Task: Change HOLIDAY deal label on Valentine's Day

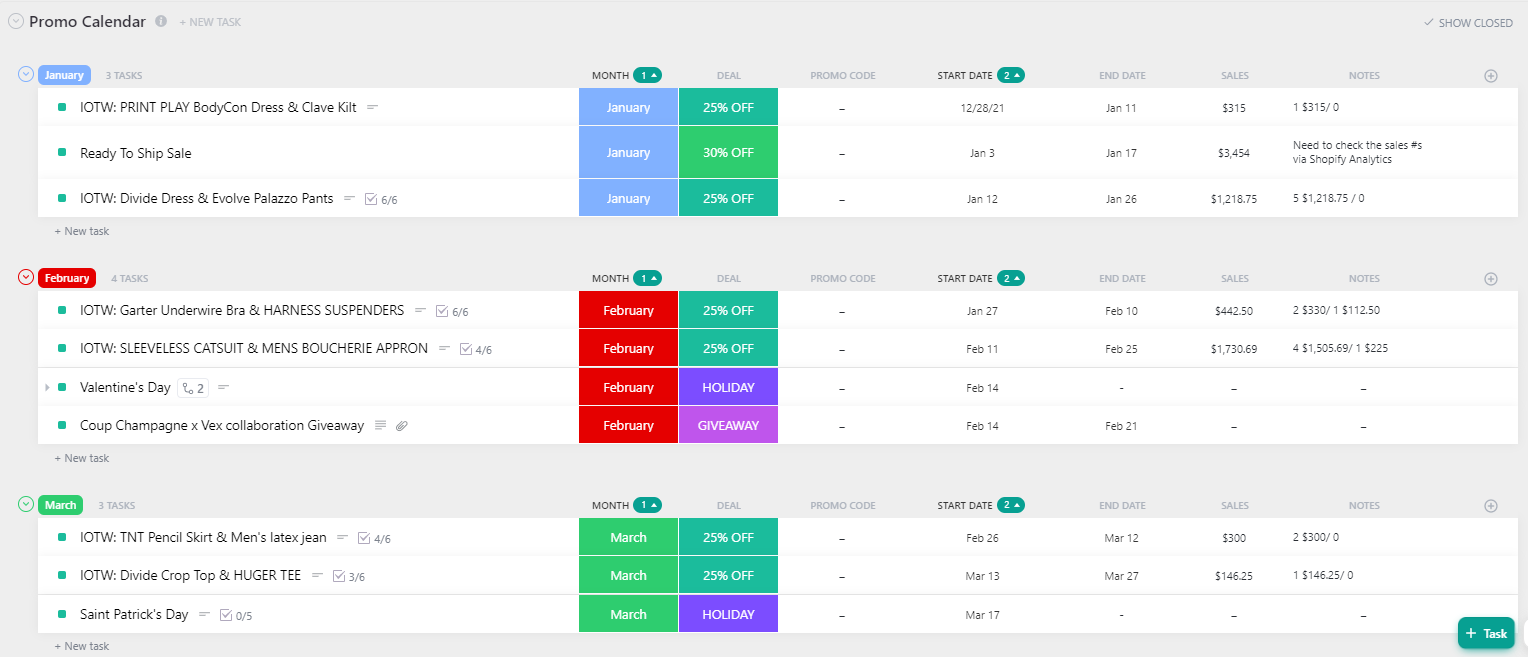Action: tap(728, 387)
